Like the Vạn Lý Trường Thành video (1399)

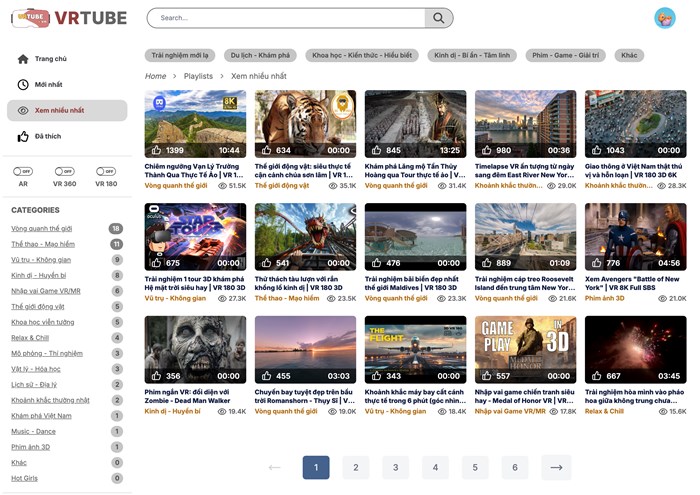[156, 150]
